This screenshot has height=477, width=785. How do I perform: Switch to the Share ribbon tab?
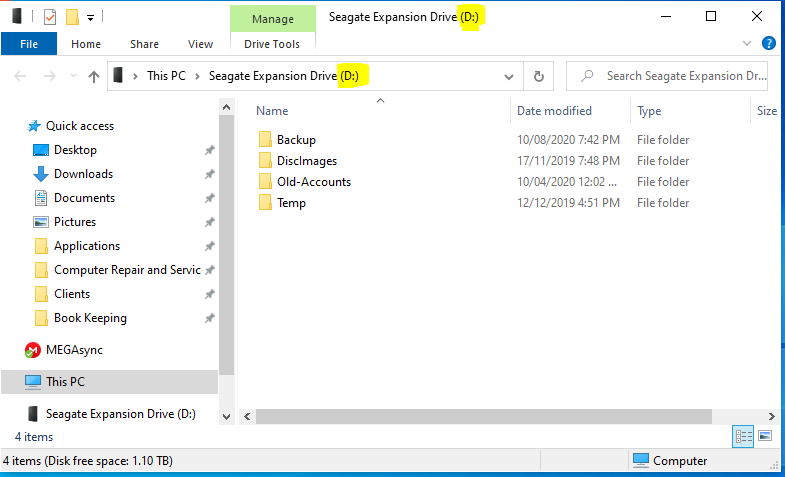144,44
